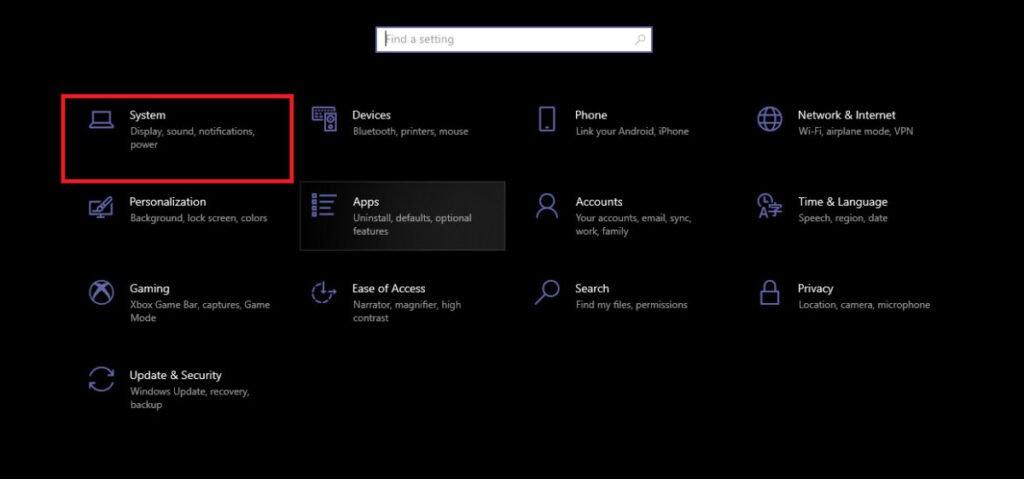Click 'Narrator, magnifier, high contrast' description
The height and width of the screenshot is (479, 1024).
(407, 311)
